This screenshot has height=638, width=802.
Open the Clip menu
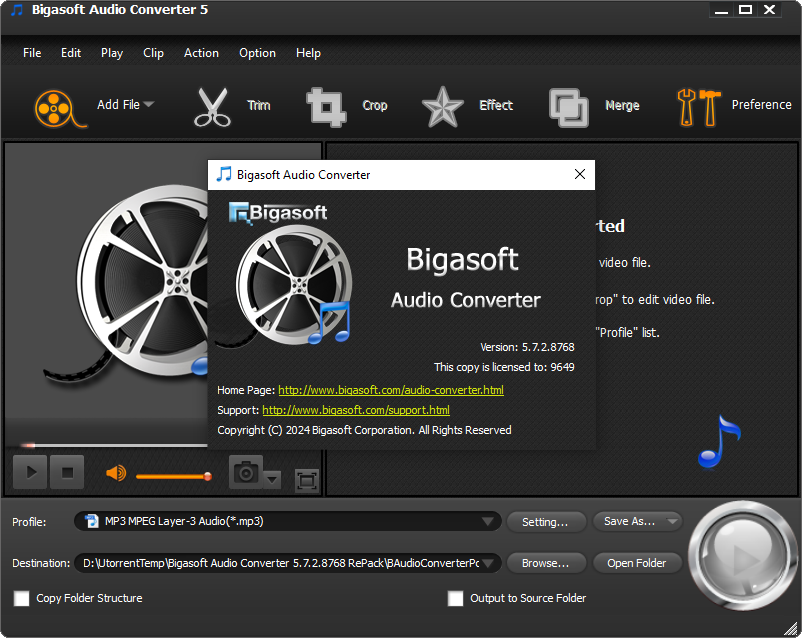153,53
